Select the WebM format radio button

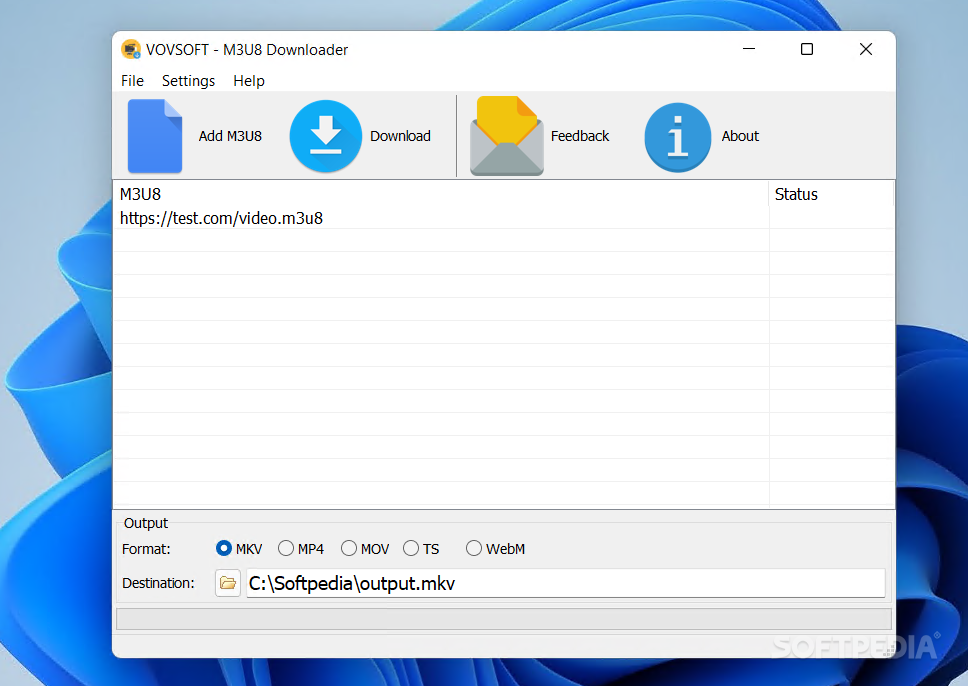click(x=474, y=548)
